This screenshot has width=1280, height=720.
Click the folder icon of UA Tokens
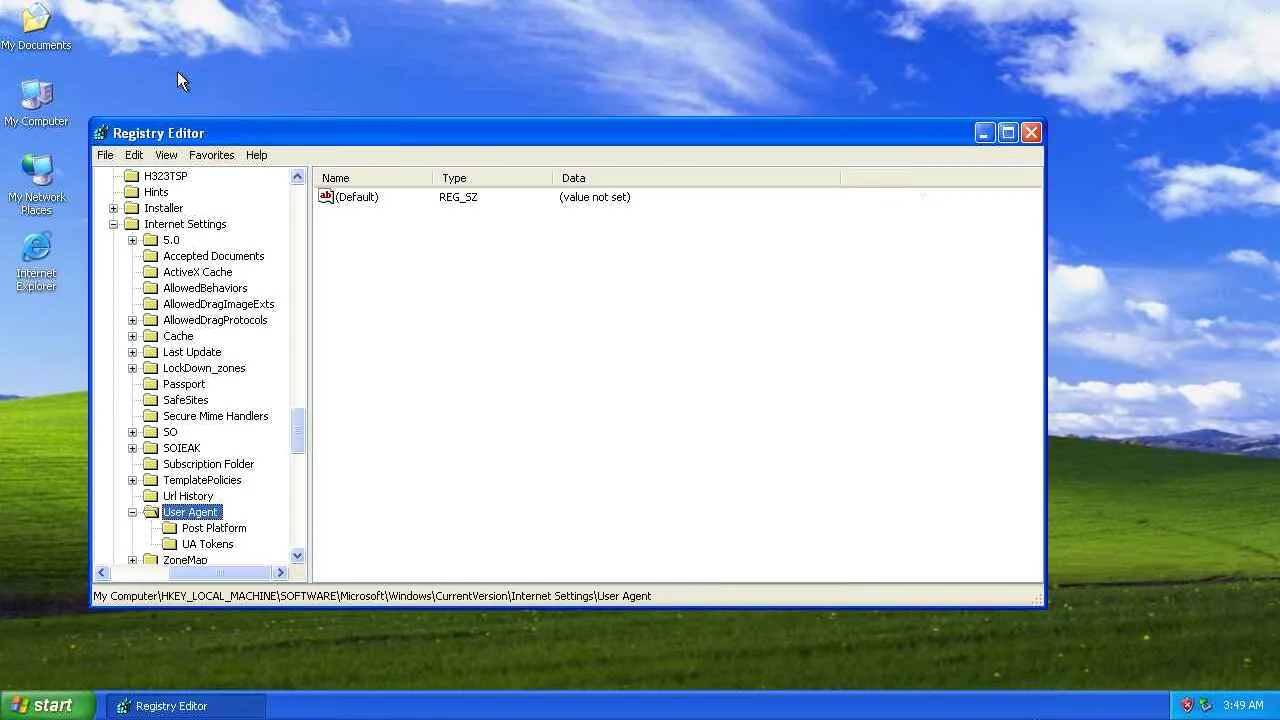coord(170,544)
